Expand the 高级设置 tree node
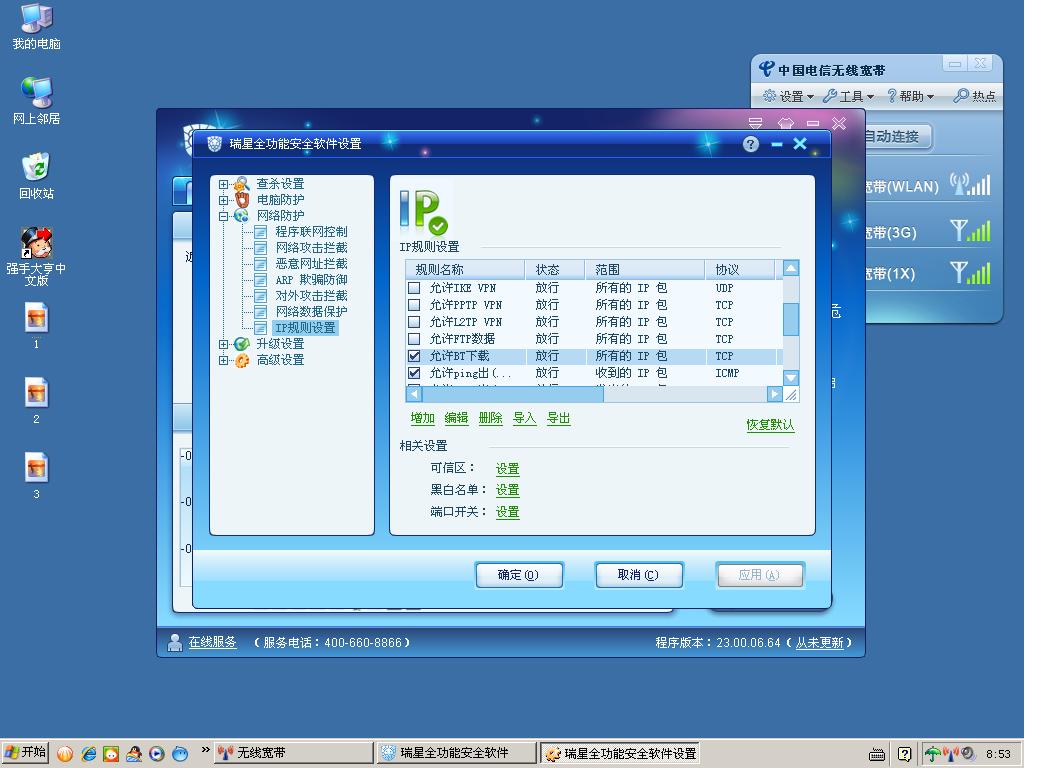Image resolution: width=1064 pixels, height=768 pixels. click(223, 360)
